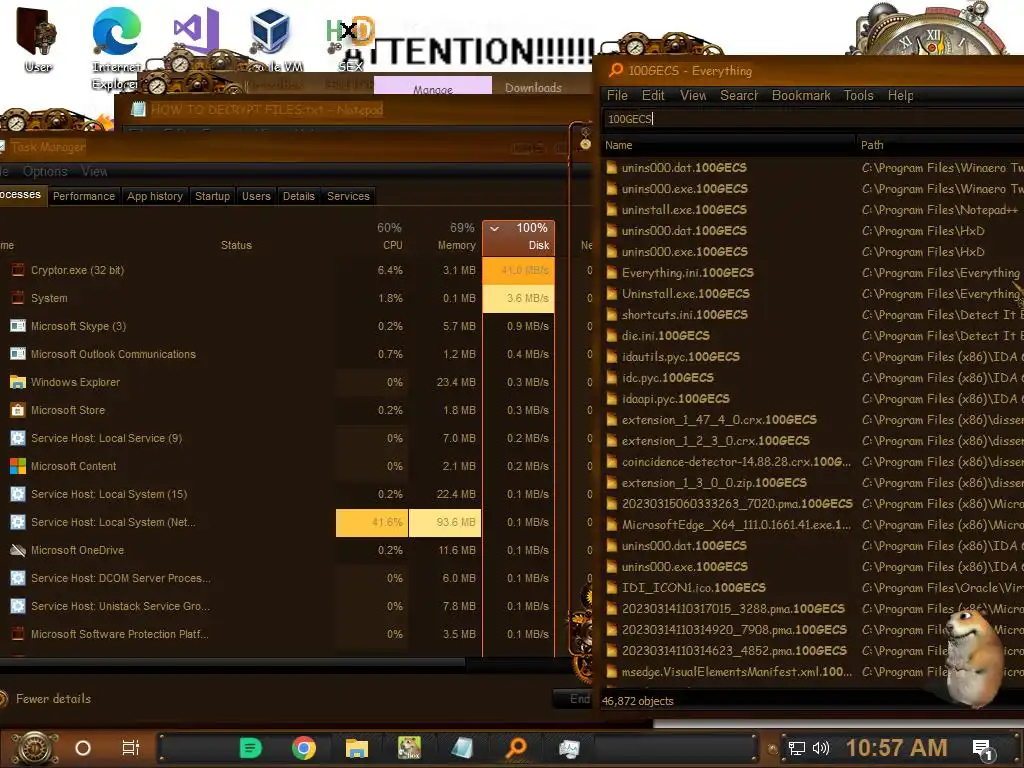Sort processes by Status column

[x=236, y=245]
